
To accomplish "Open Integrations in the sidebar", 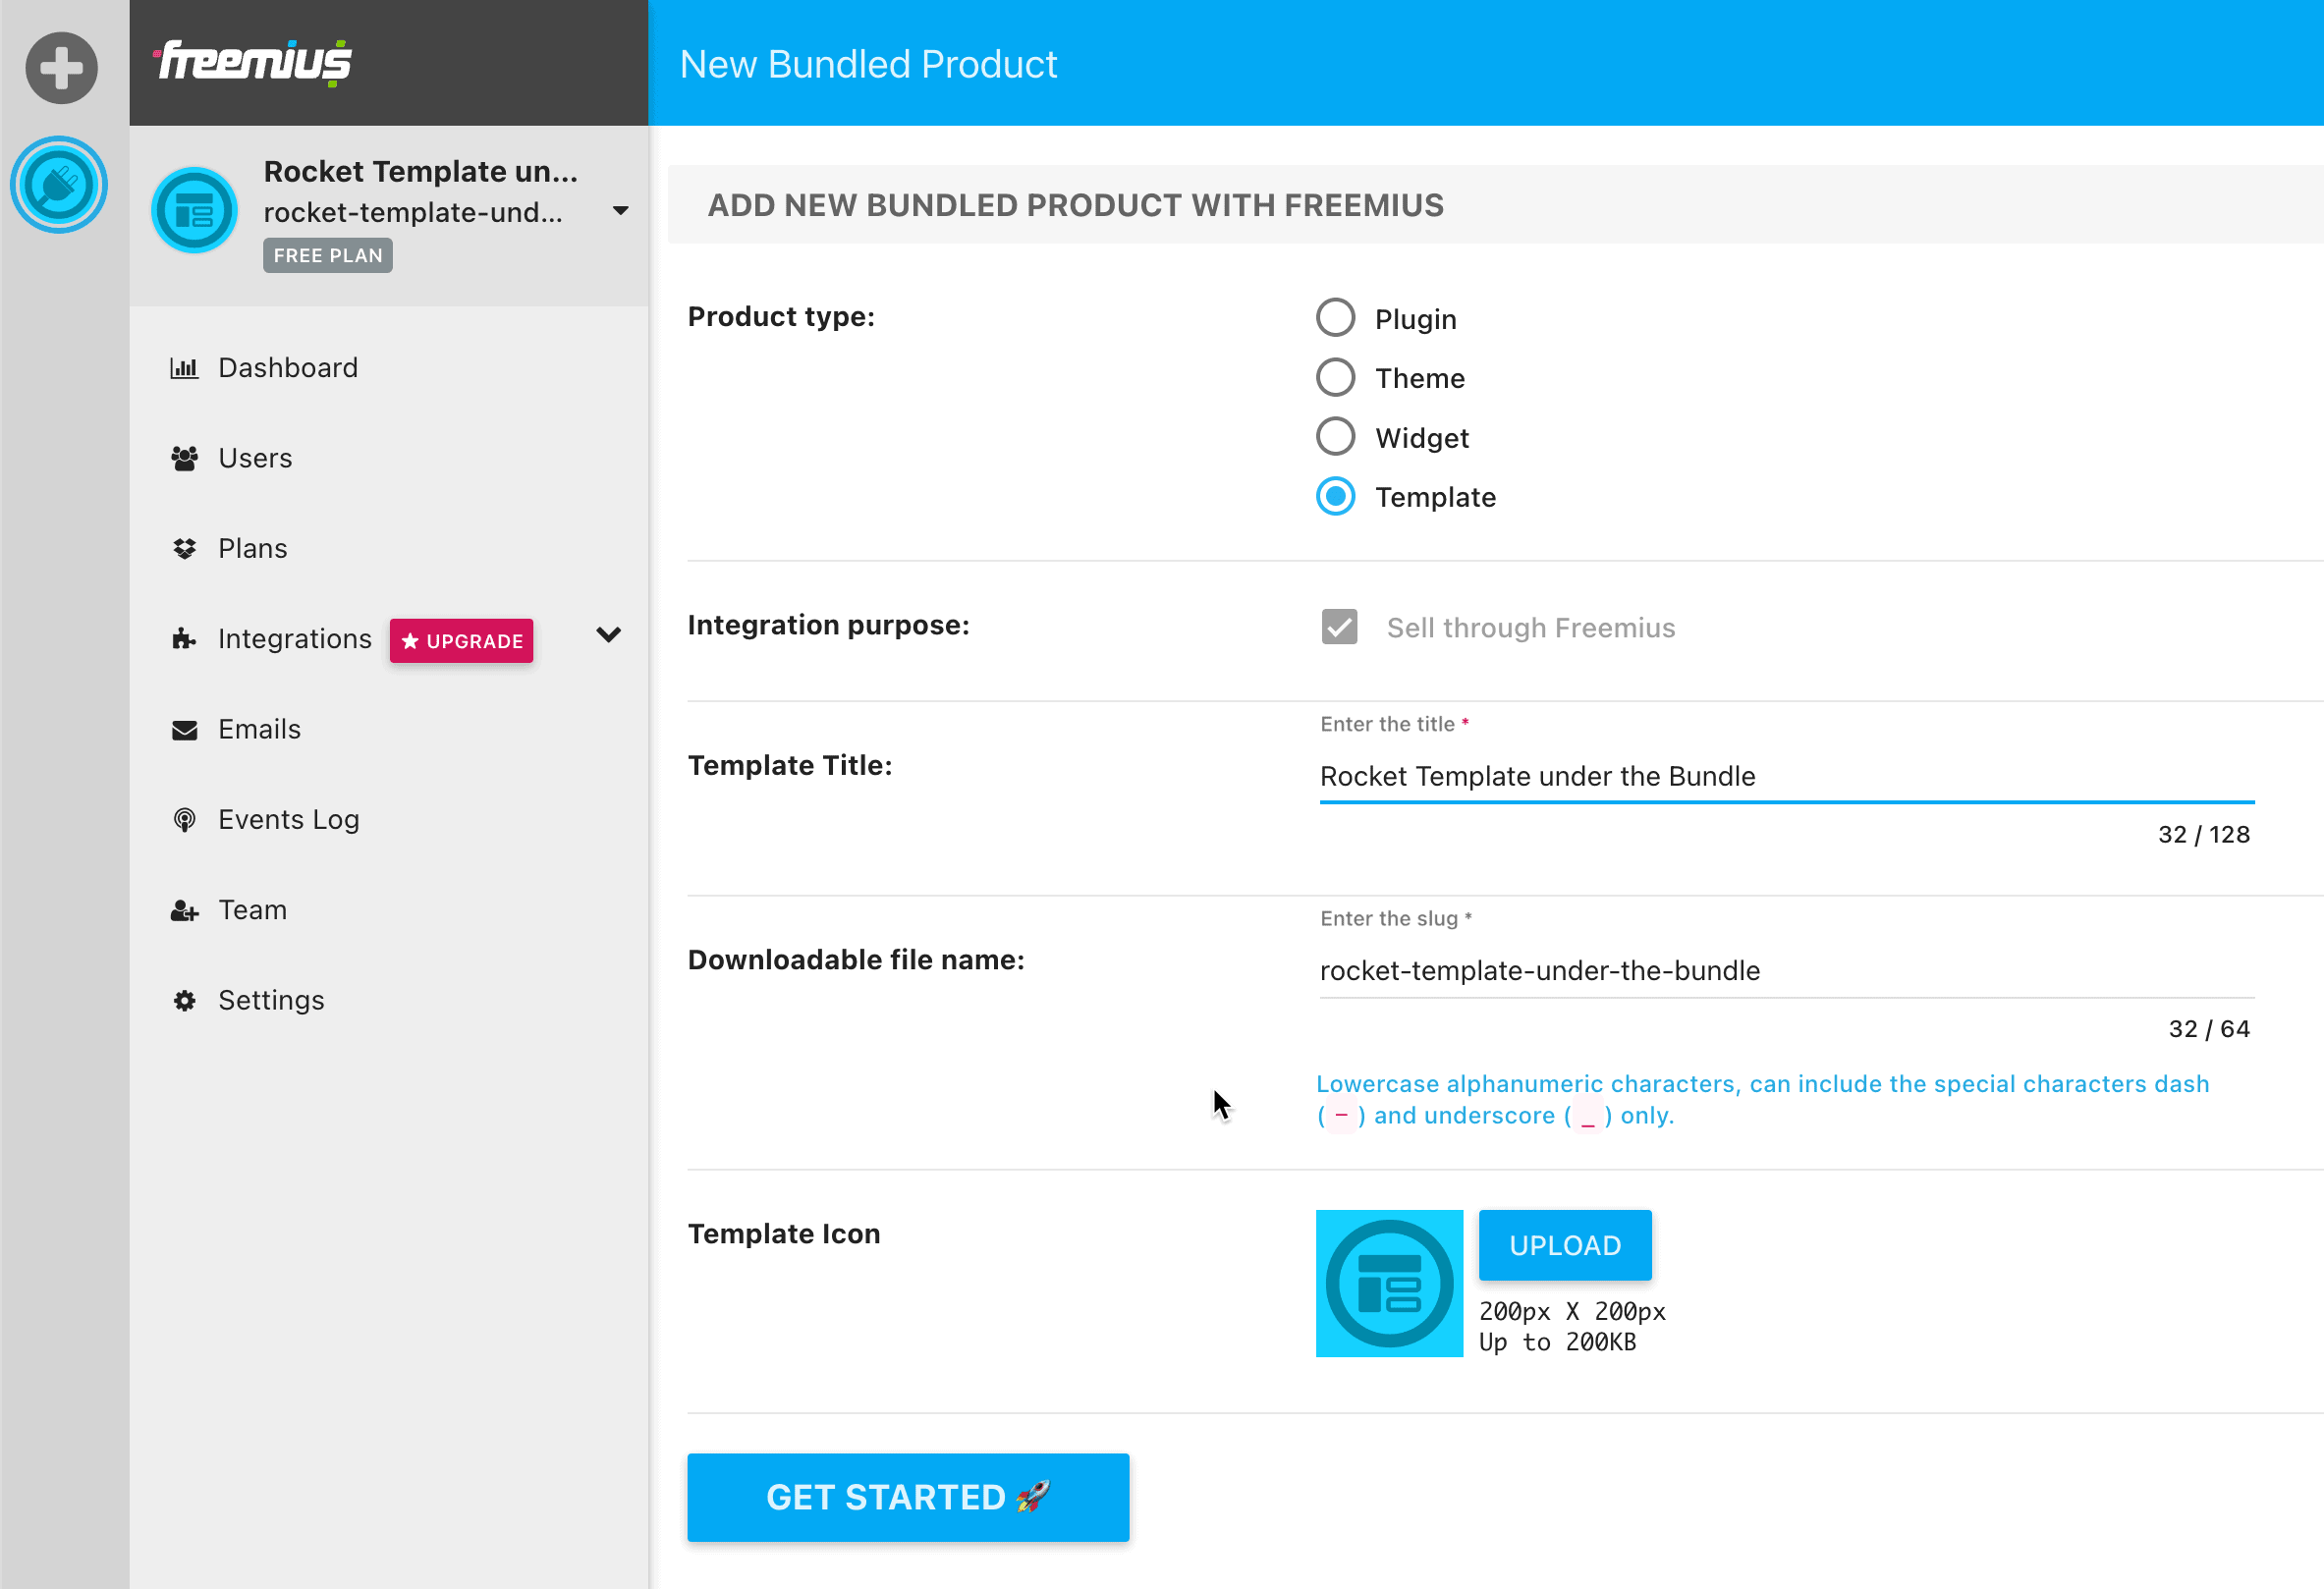I will [x=294, y=638].
